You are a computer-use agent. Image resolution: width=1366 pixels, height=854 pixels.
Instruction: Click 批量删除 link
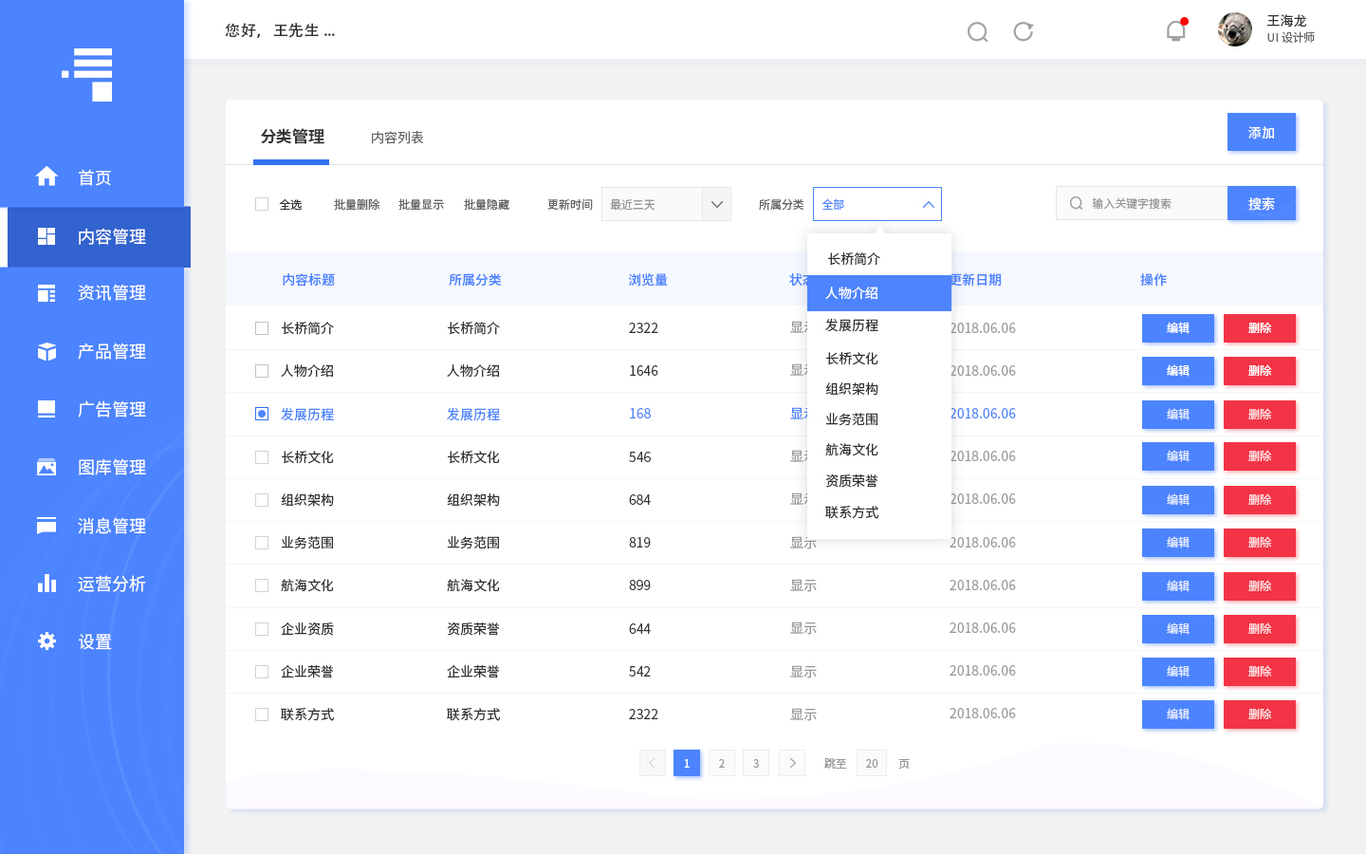pyautogui.click(x=357, y=204)
